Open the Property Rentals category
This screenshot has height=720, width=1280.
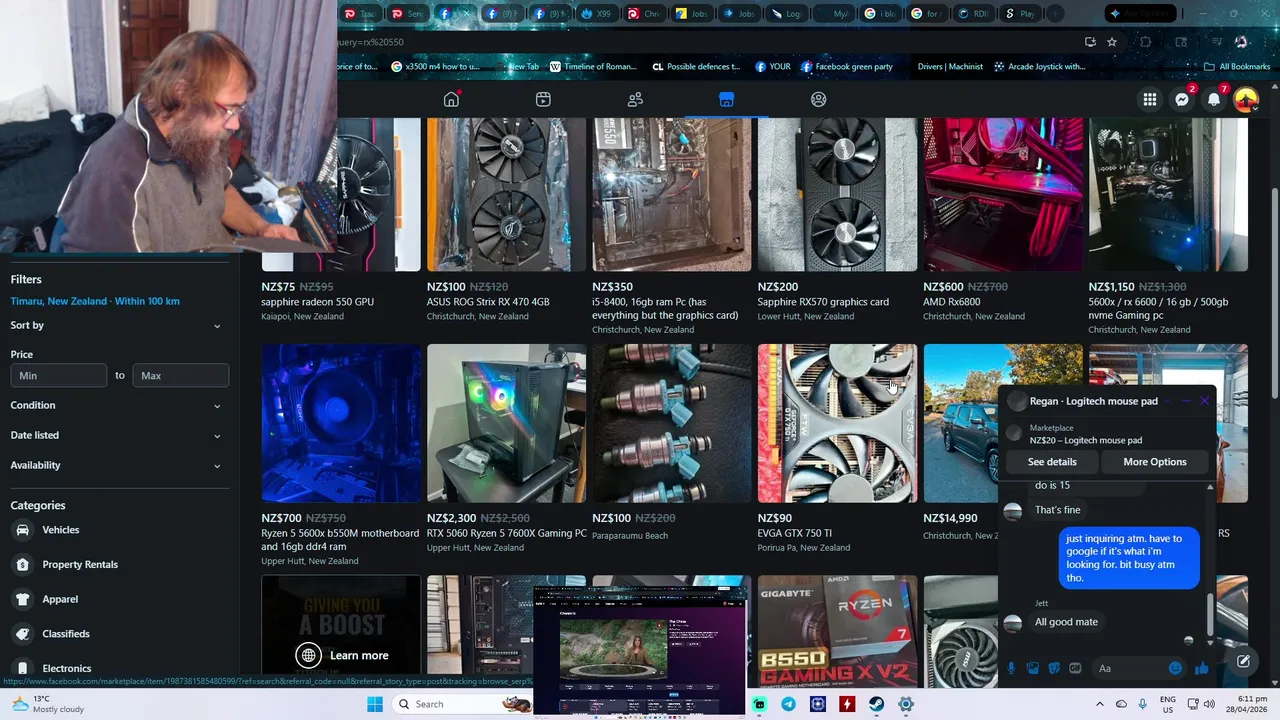coord(119,564)
